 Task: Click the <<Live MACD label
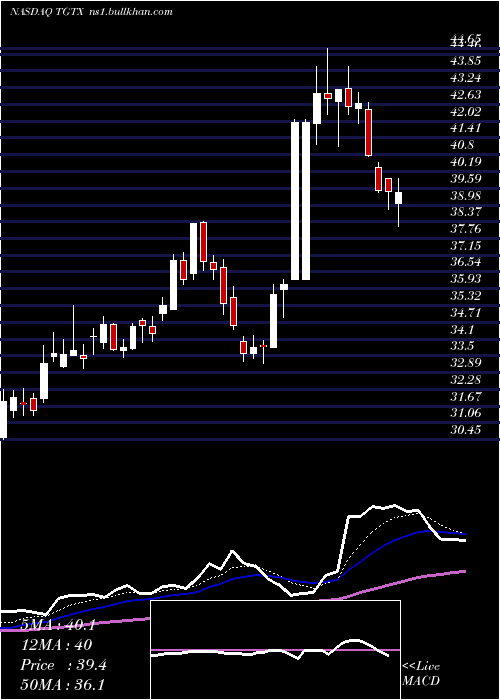click(421, 674)
